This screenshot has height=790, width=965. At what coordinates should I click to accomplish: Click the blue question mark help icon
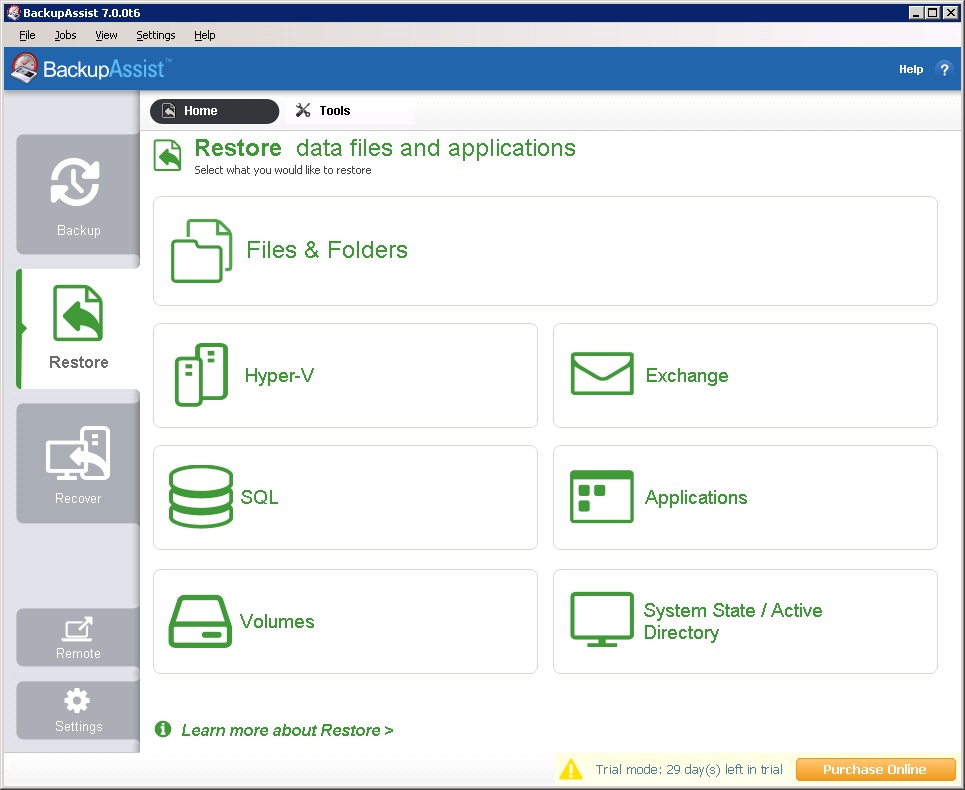[x=943, y=70]
